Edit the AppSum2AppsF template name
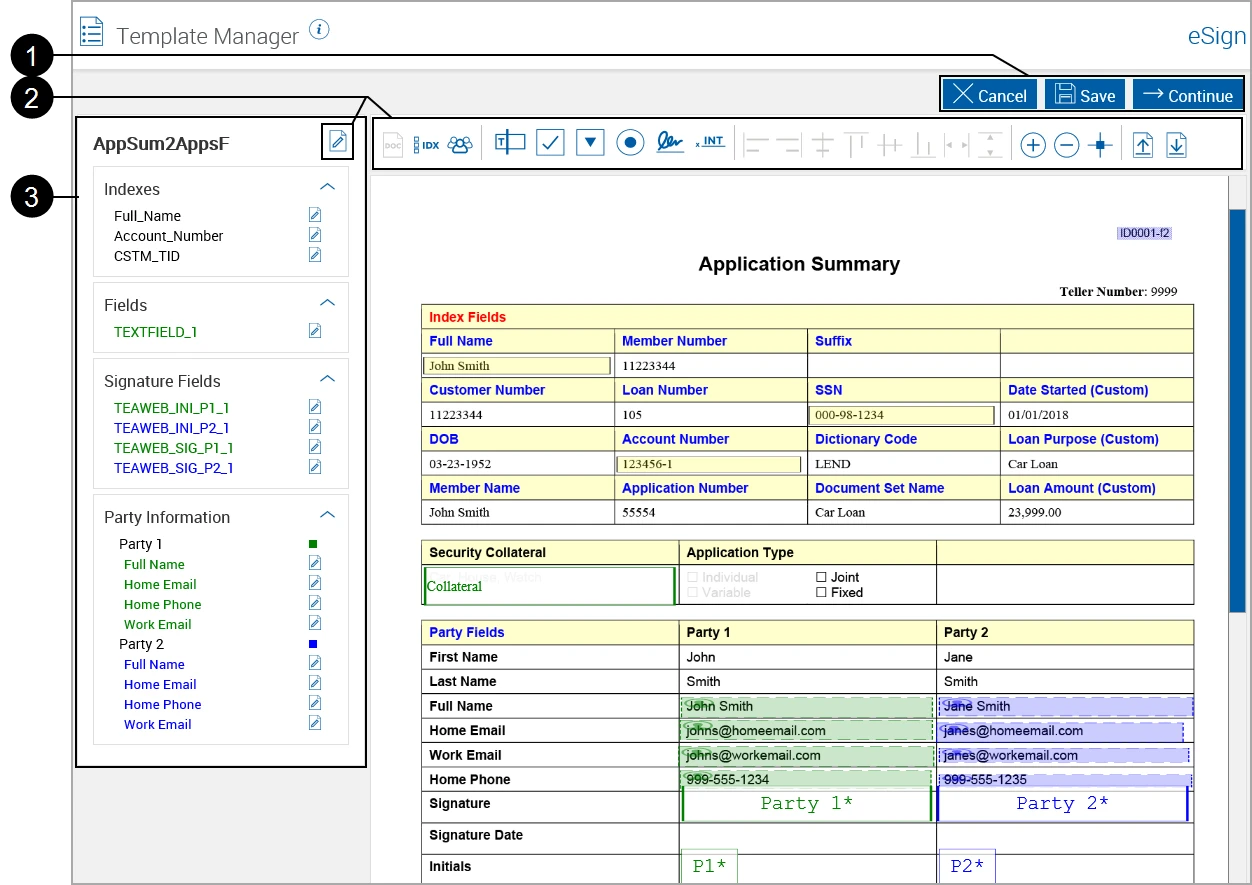Screen dimensions: 1252x885 (338, 142)
